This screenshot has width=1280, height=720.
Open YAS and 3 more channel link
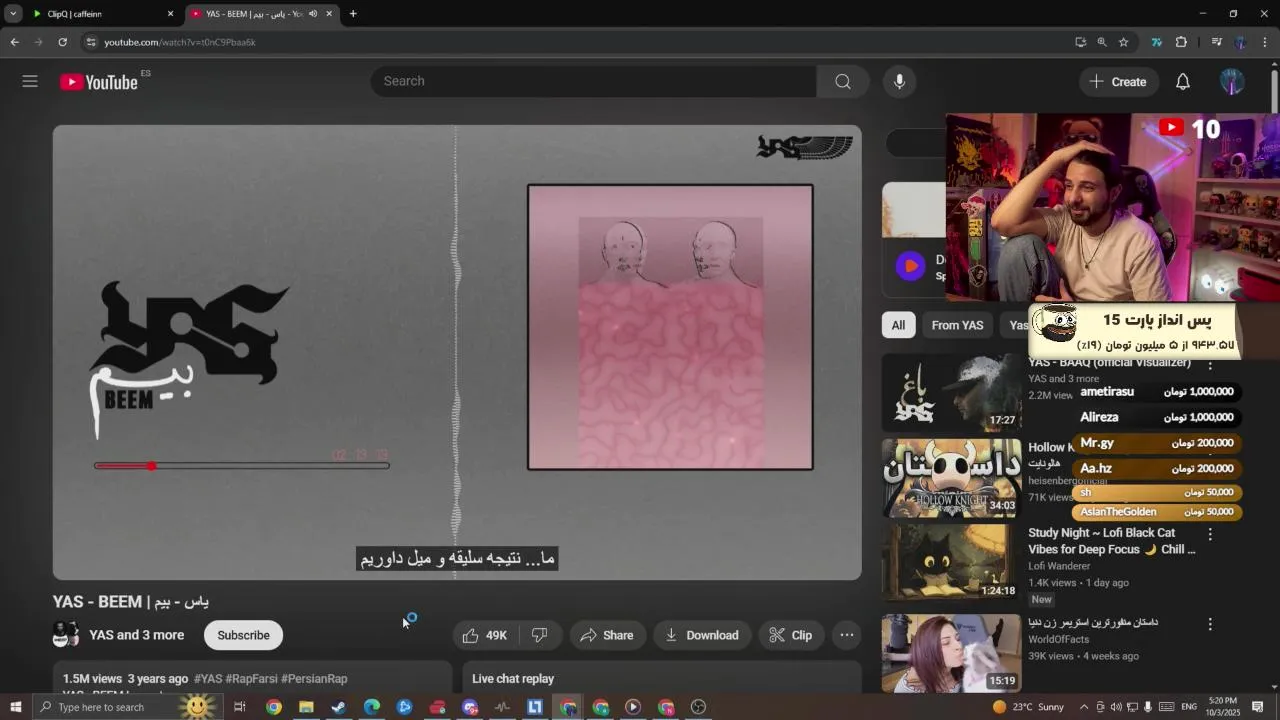(136, 635)
